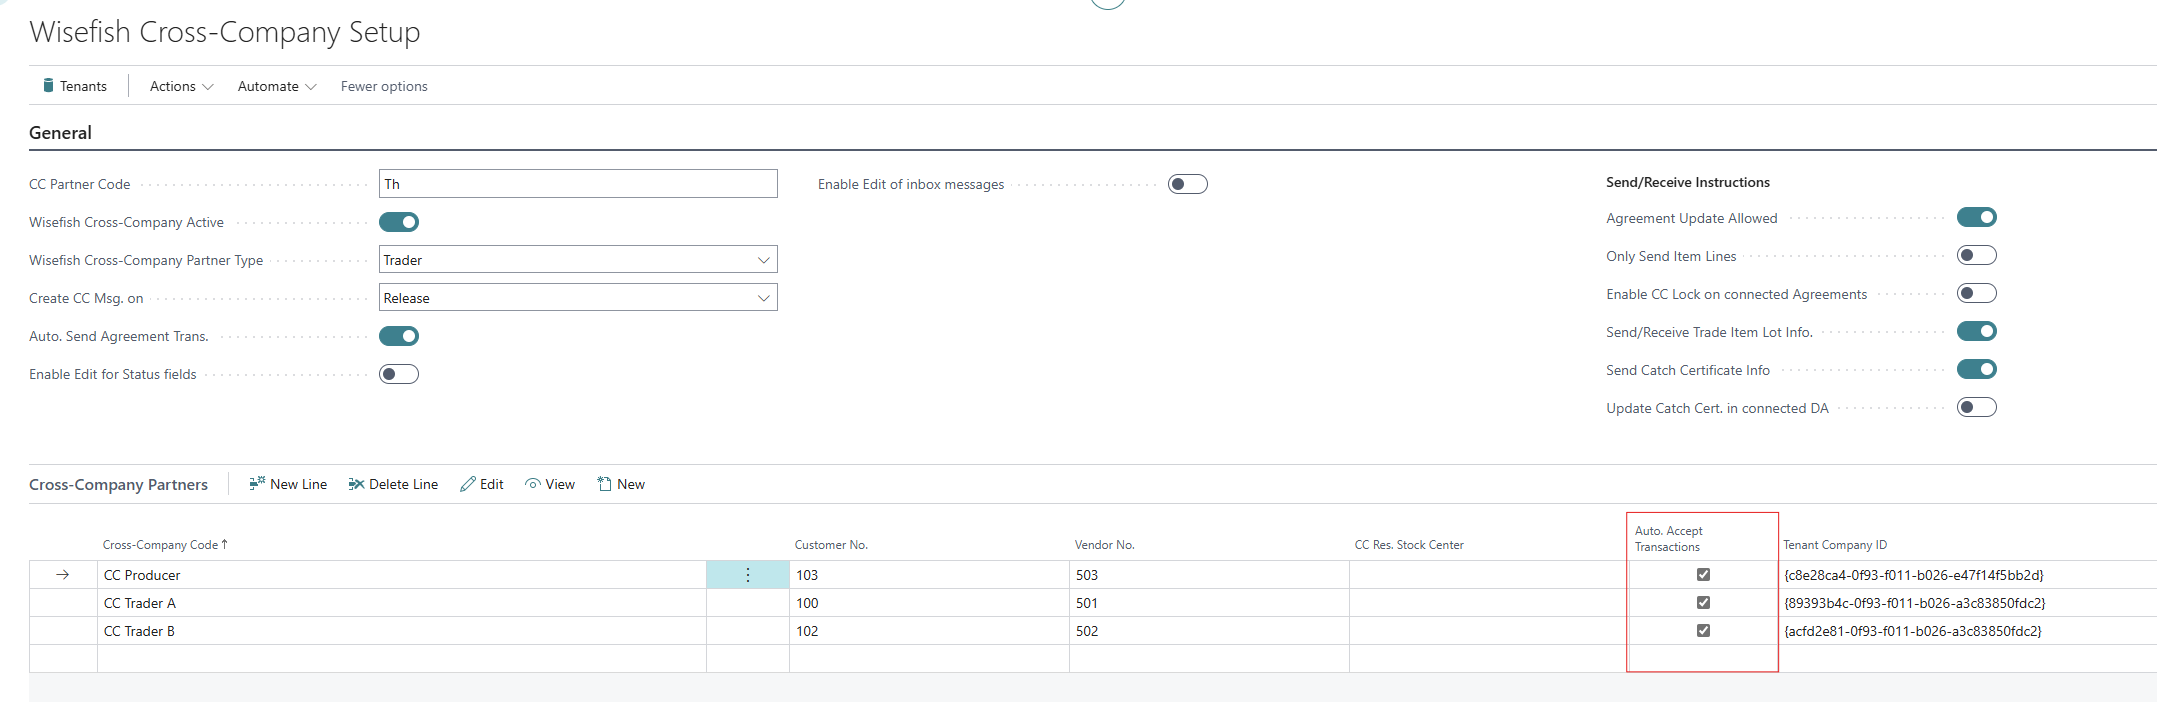2157x702 pixels.
Task: Click the Cross-Company Partners heading
Action: point(118,484)
